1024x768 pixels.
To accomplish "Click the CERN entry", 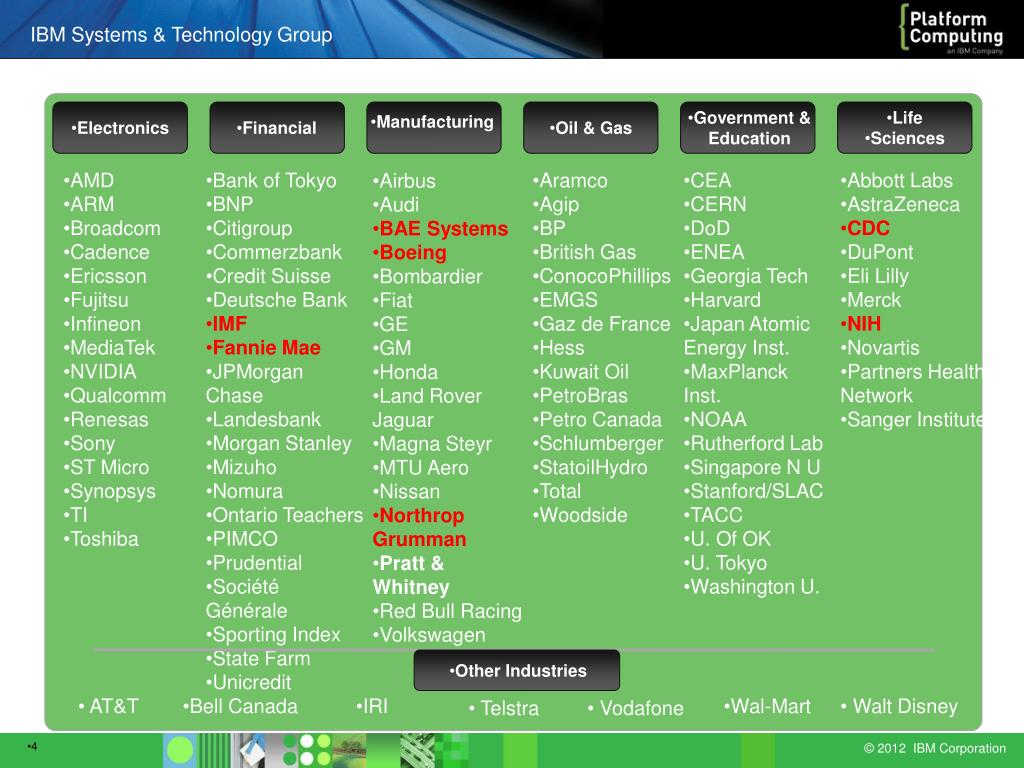I will coord(715,204).
